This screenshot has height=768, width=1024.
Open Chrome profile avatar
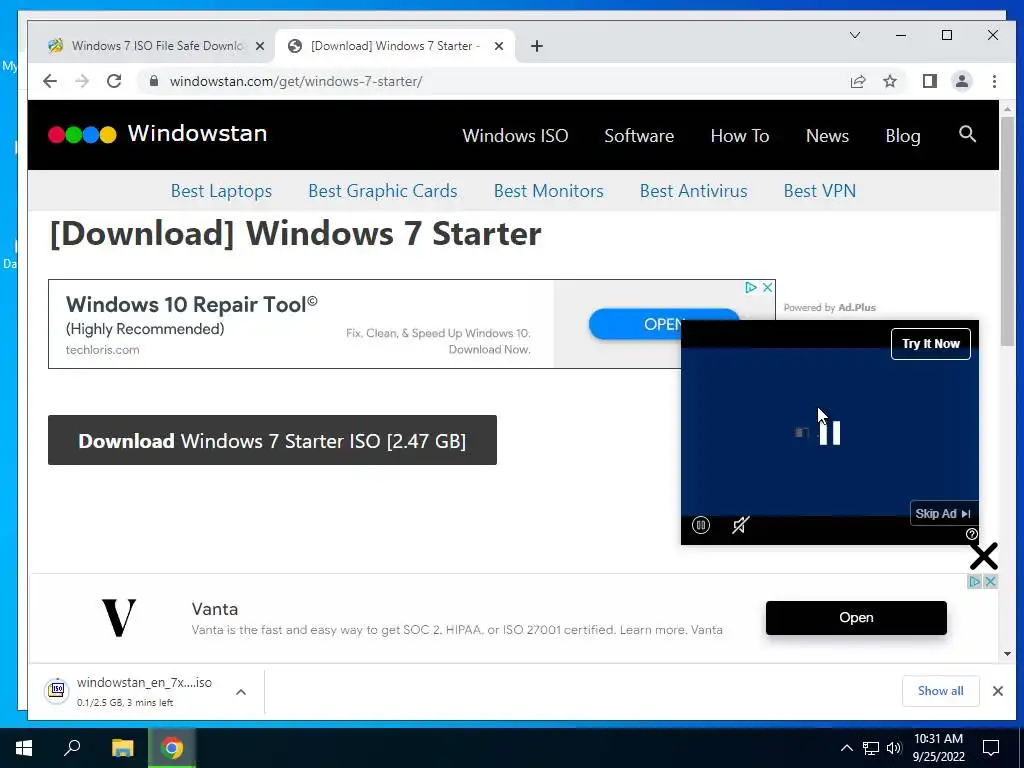click(x=961, y=81)
